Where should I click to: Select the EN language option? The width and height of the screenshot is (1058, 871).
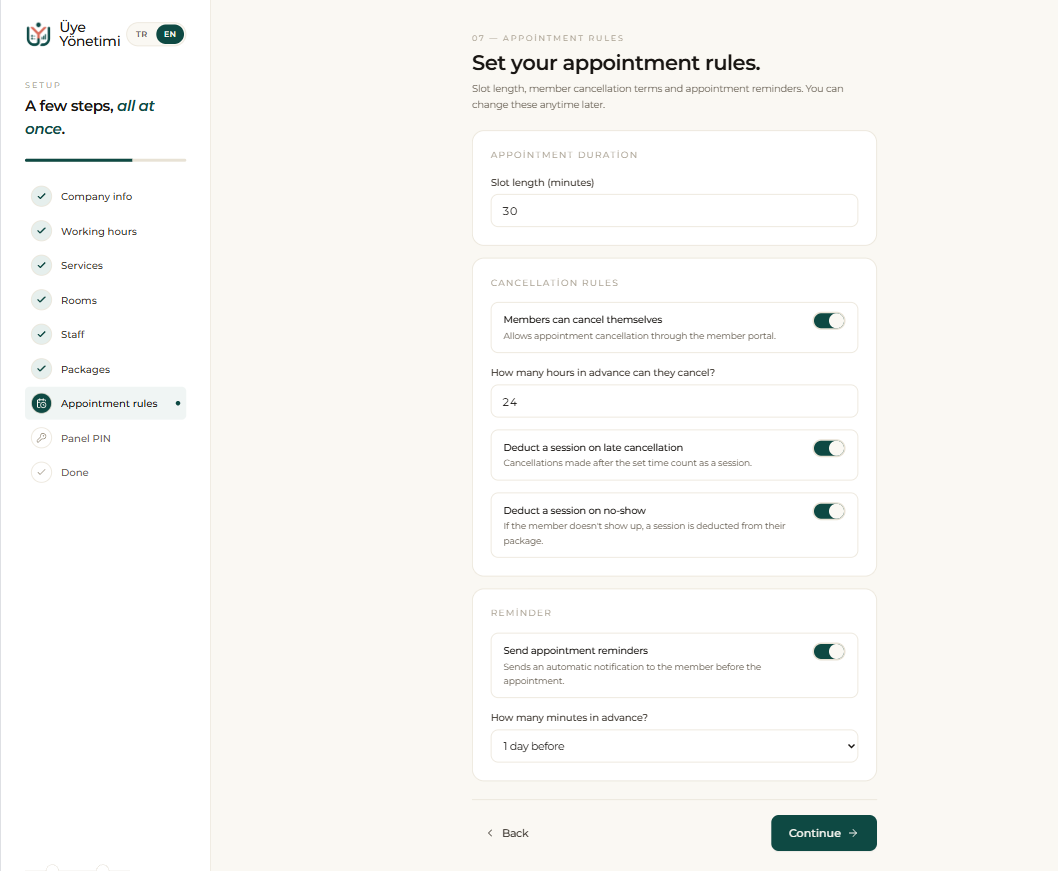pos(170,34)
